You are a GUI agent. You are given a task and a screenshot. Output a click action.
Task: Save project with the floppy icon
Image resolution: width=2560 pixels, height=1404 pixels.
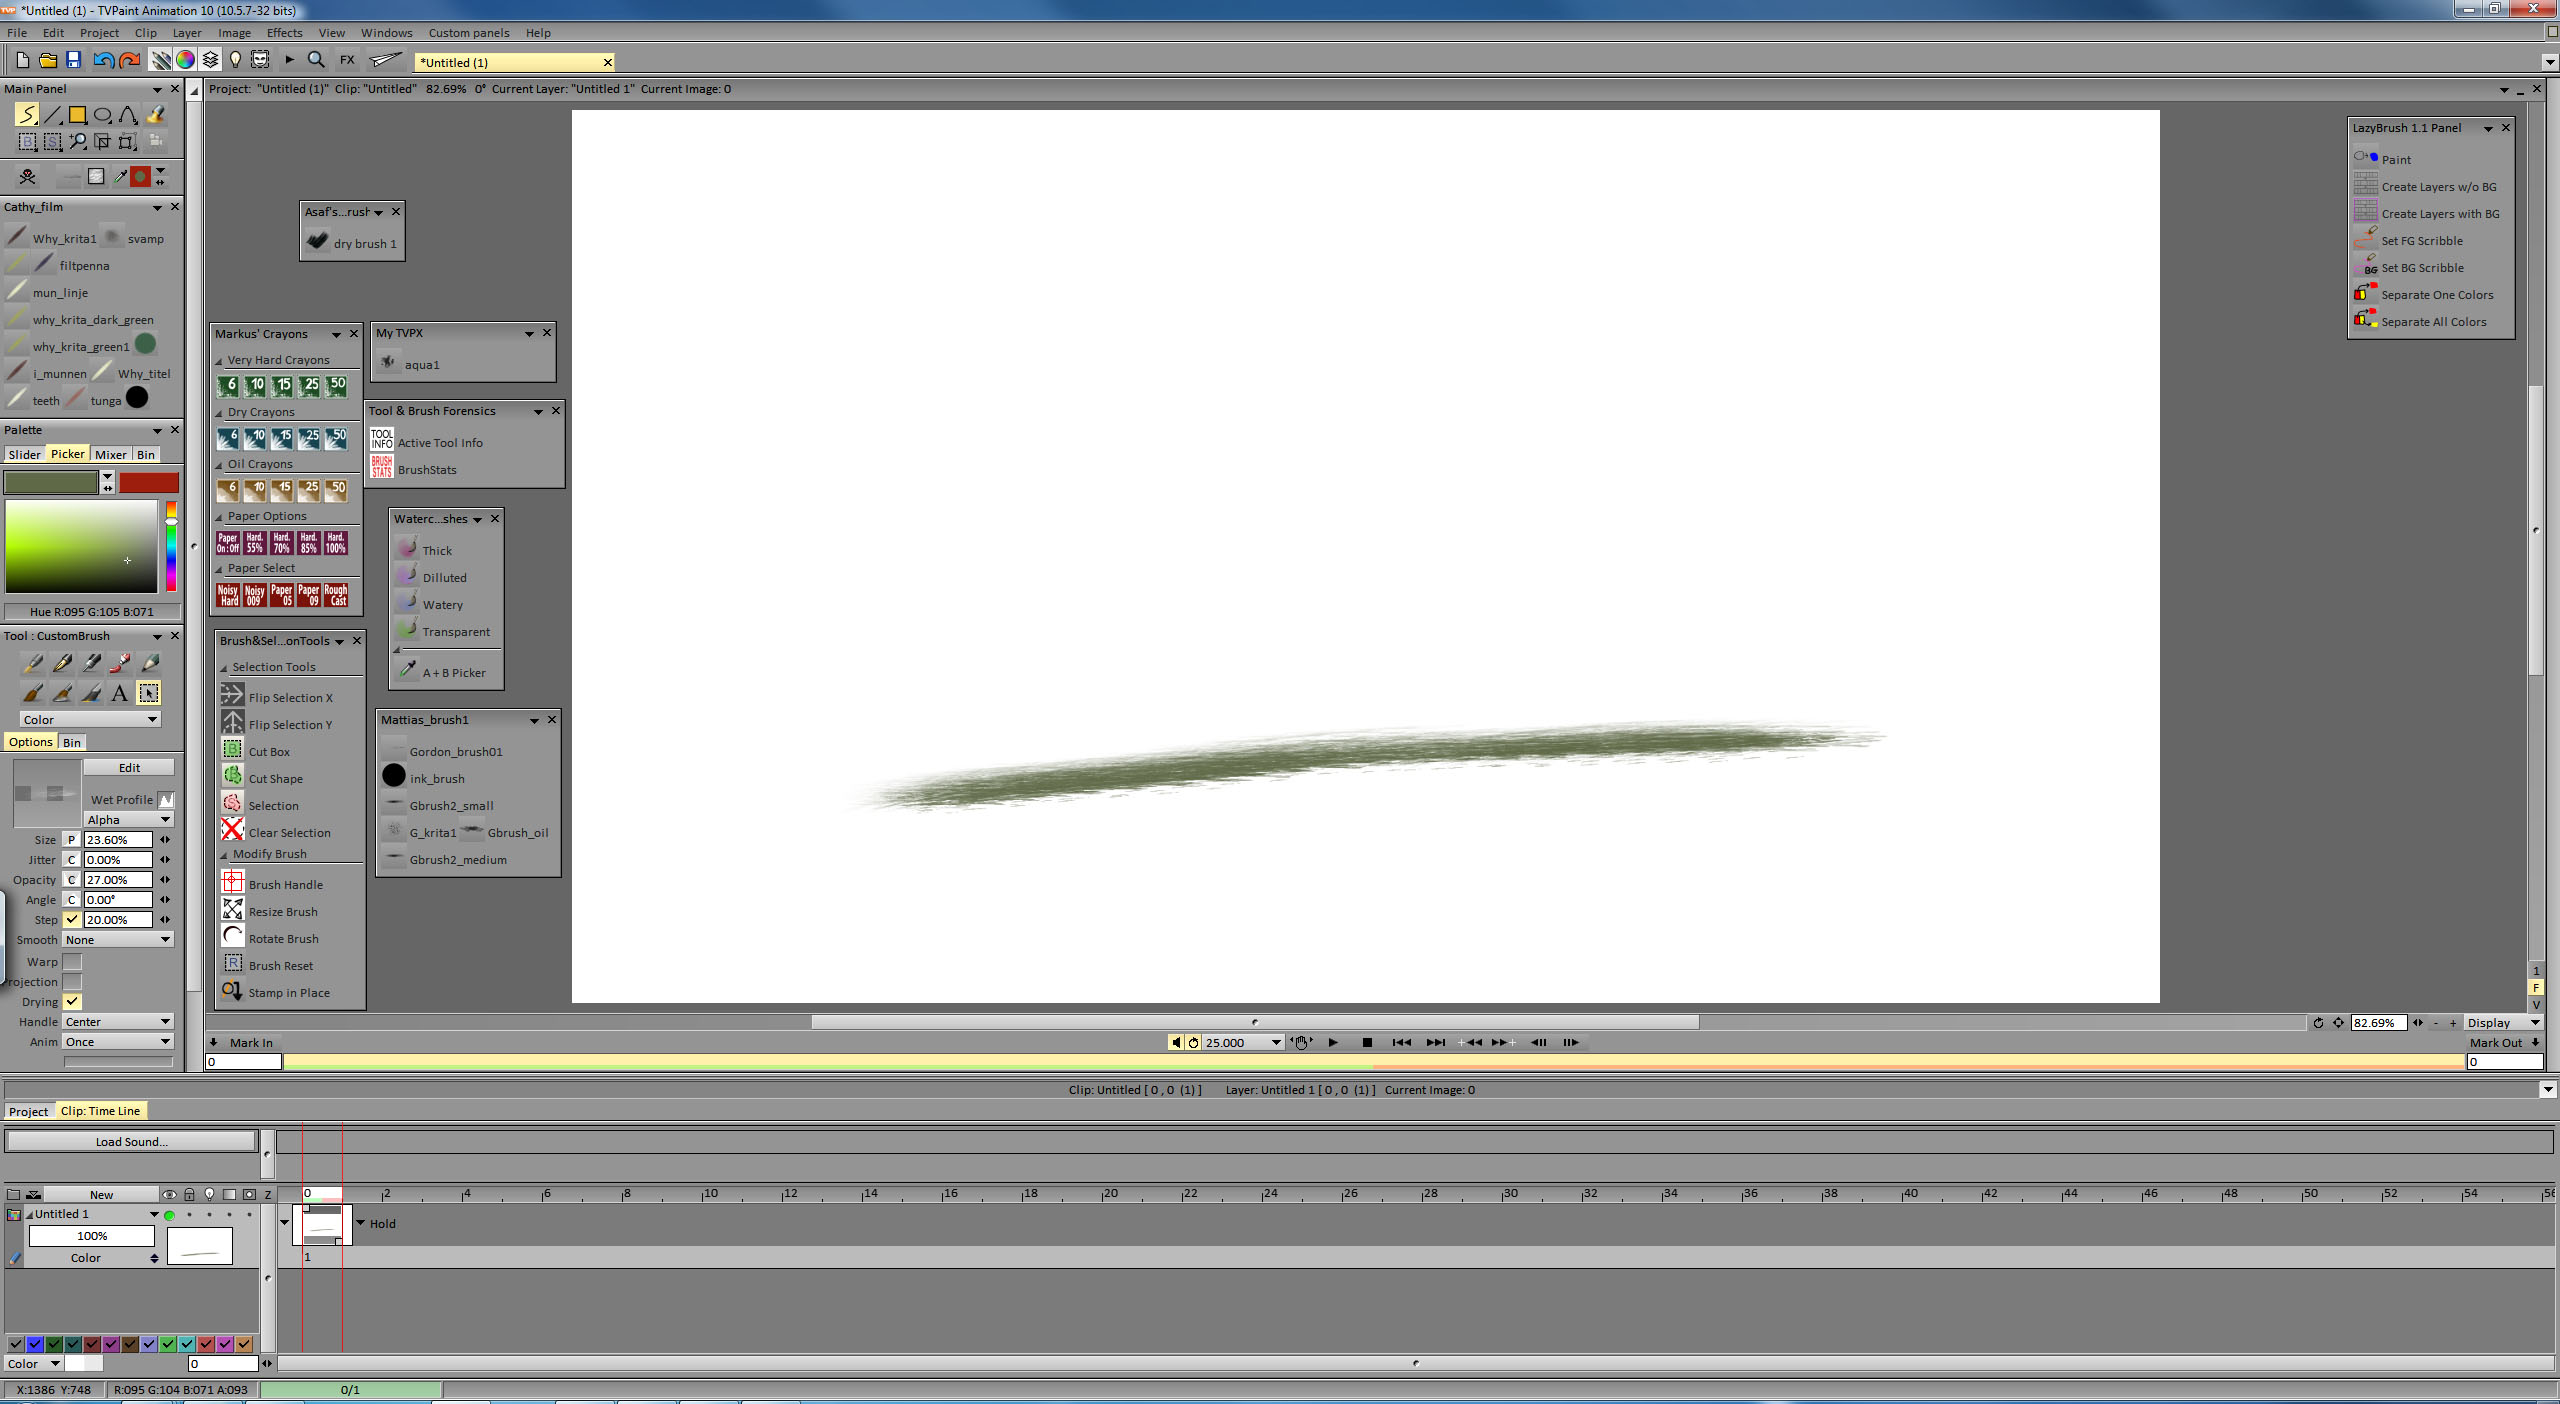[73, 60]
